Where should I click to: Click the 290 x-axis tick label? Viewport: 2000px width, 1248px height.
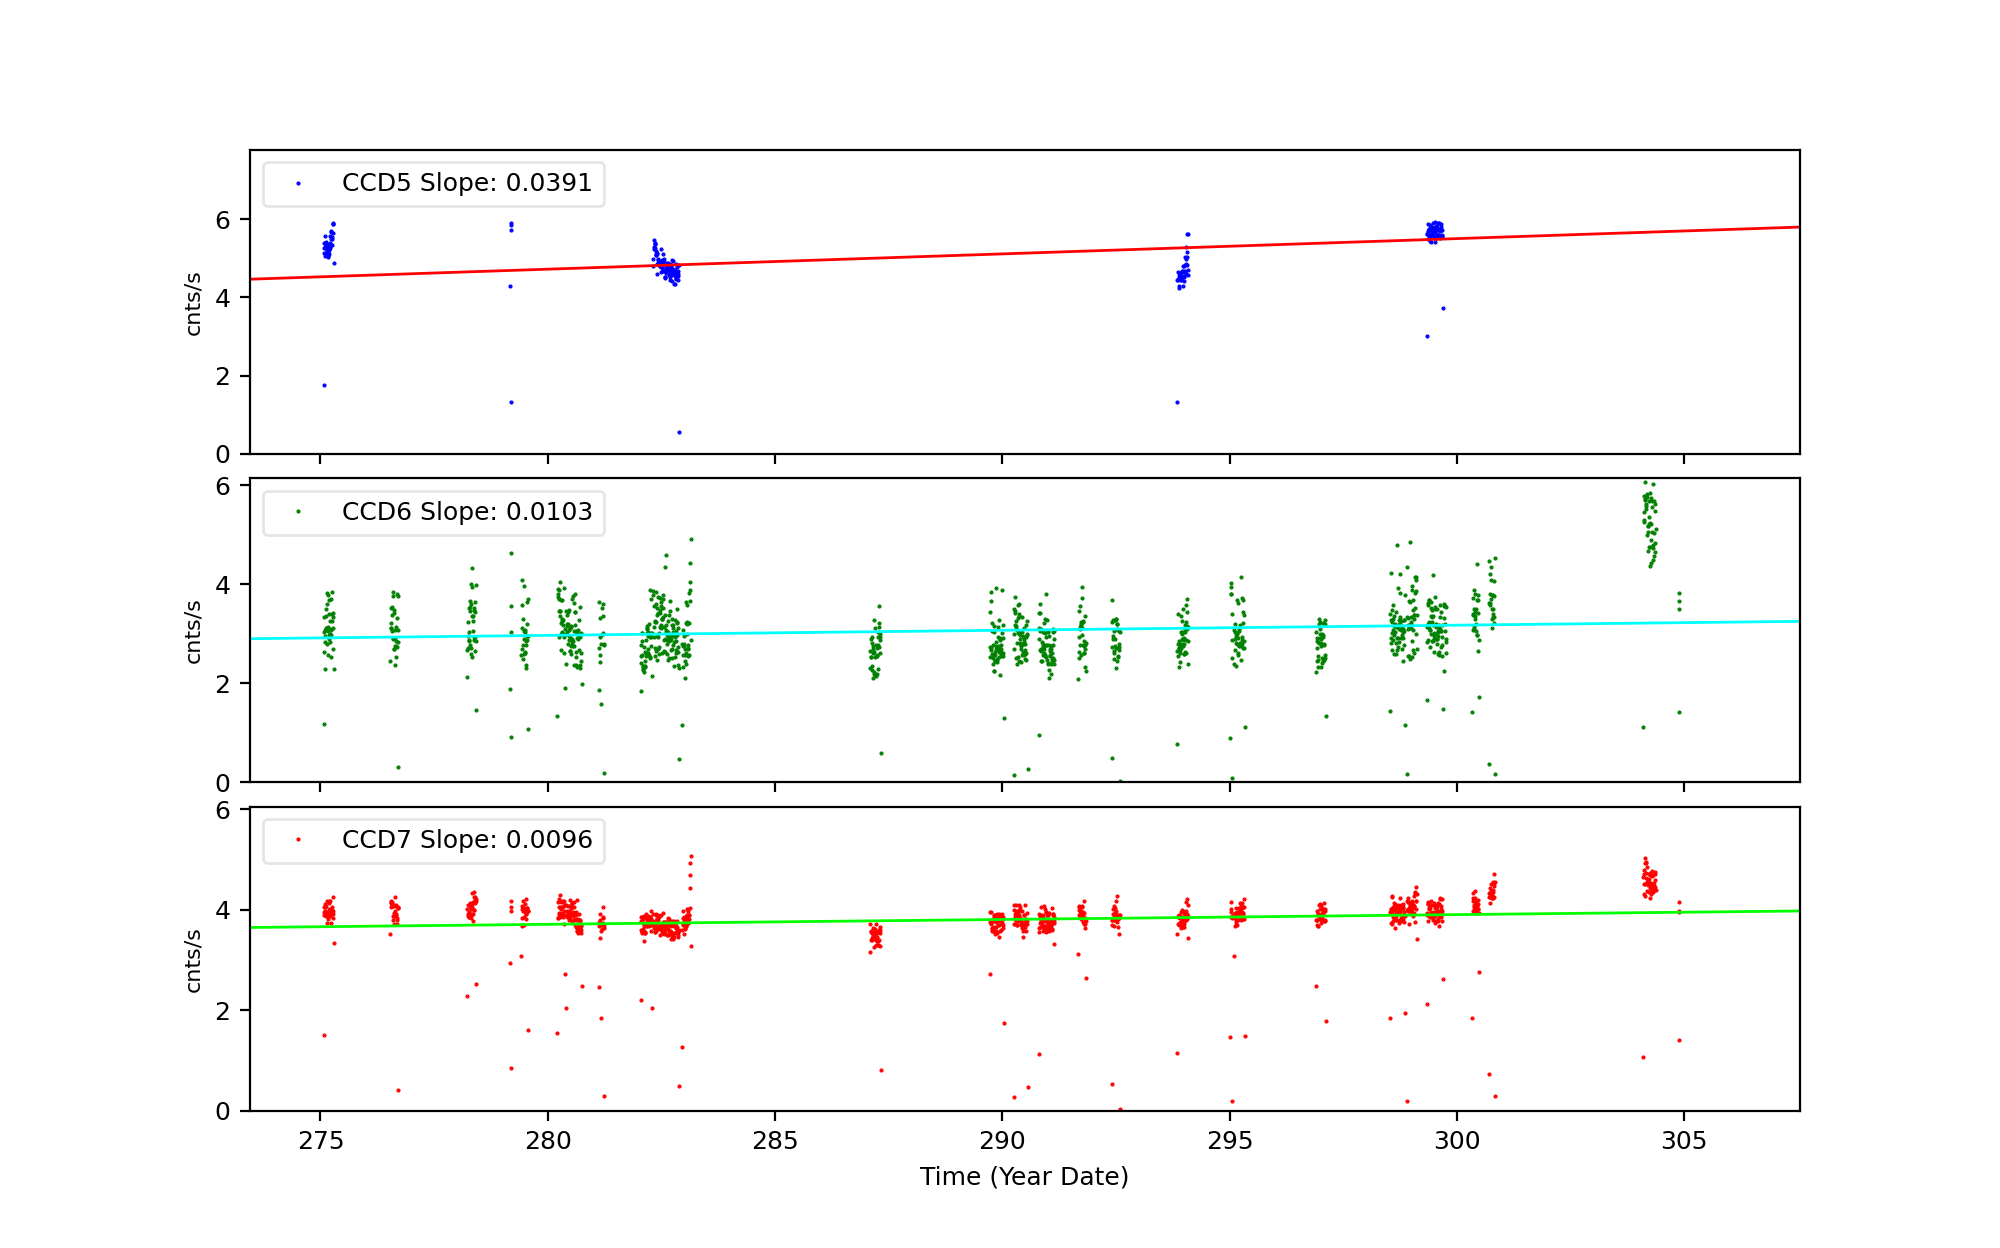click(1002, 1141)
